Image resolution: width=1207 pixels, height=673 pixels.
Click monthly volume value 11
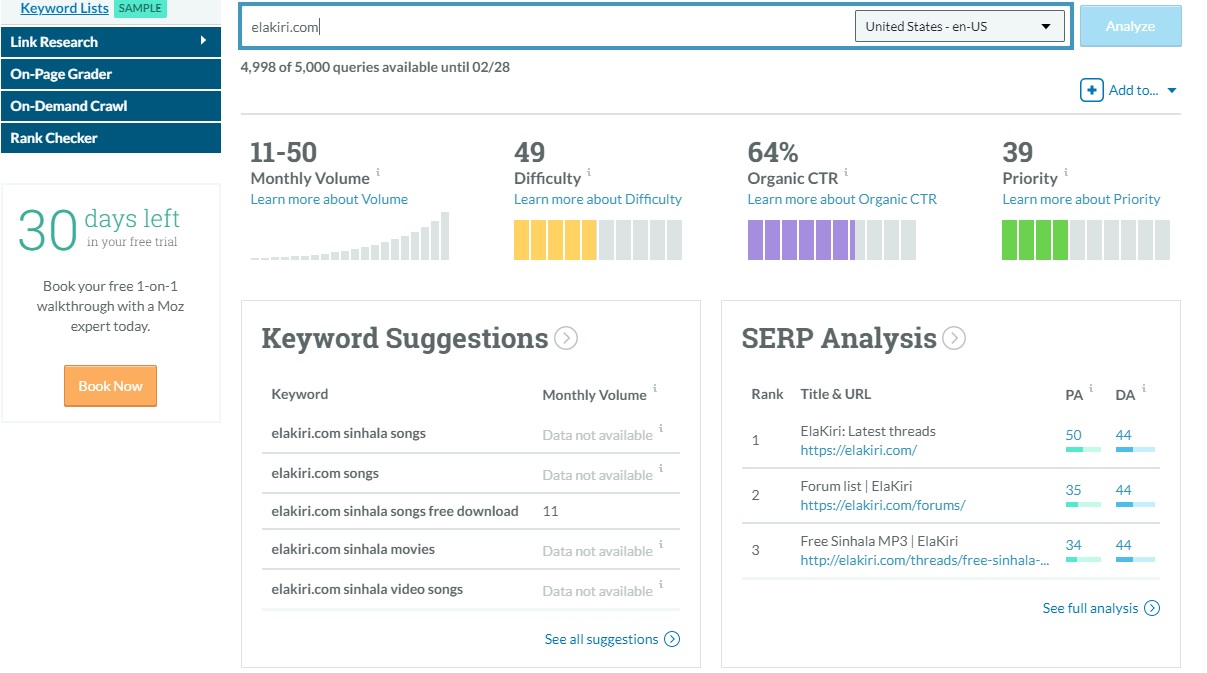tap(550, 511)
